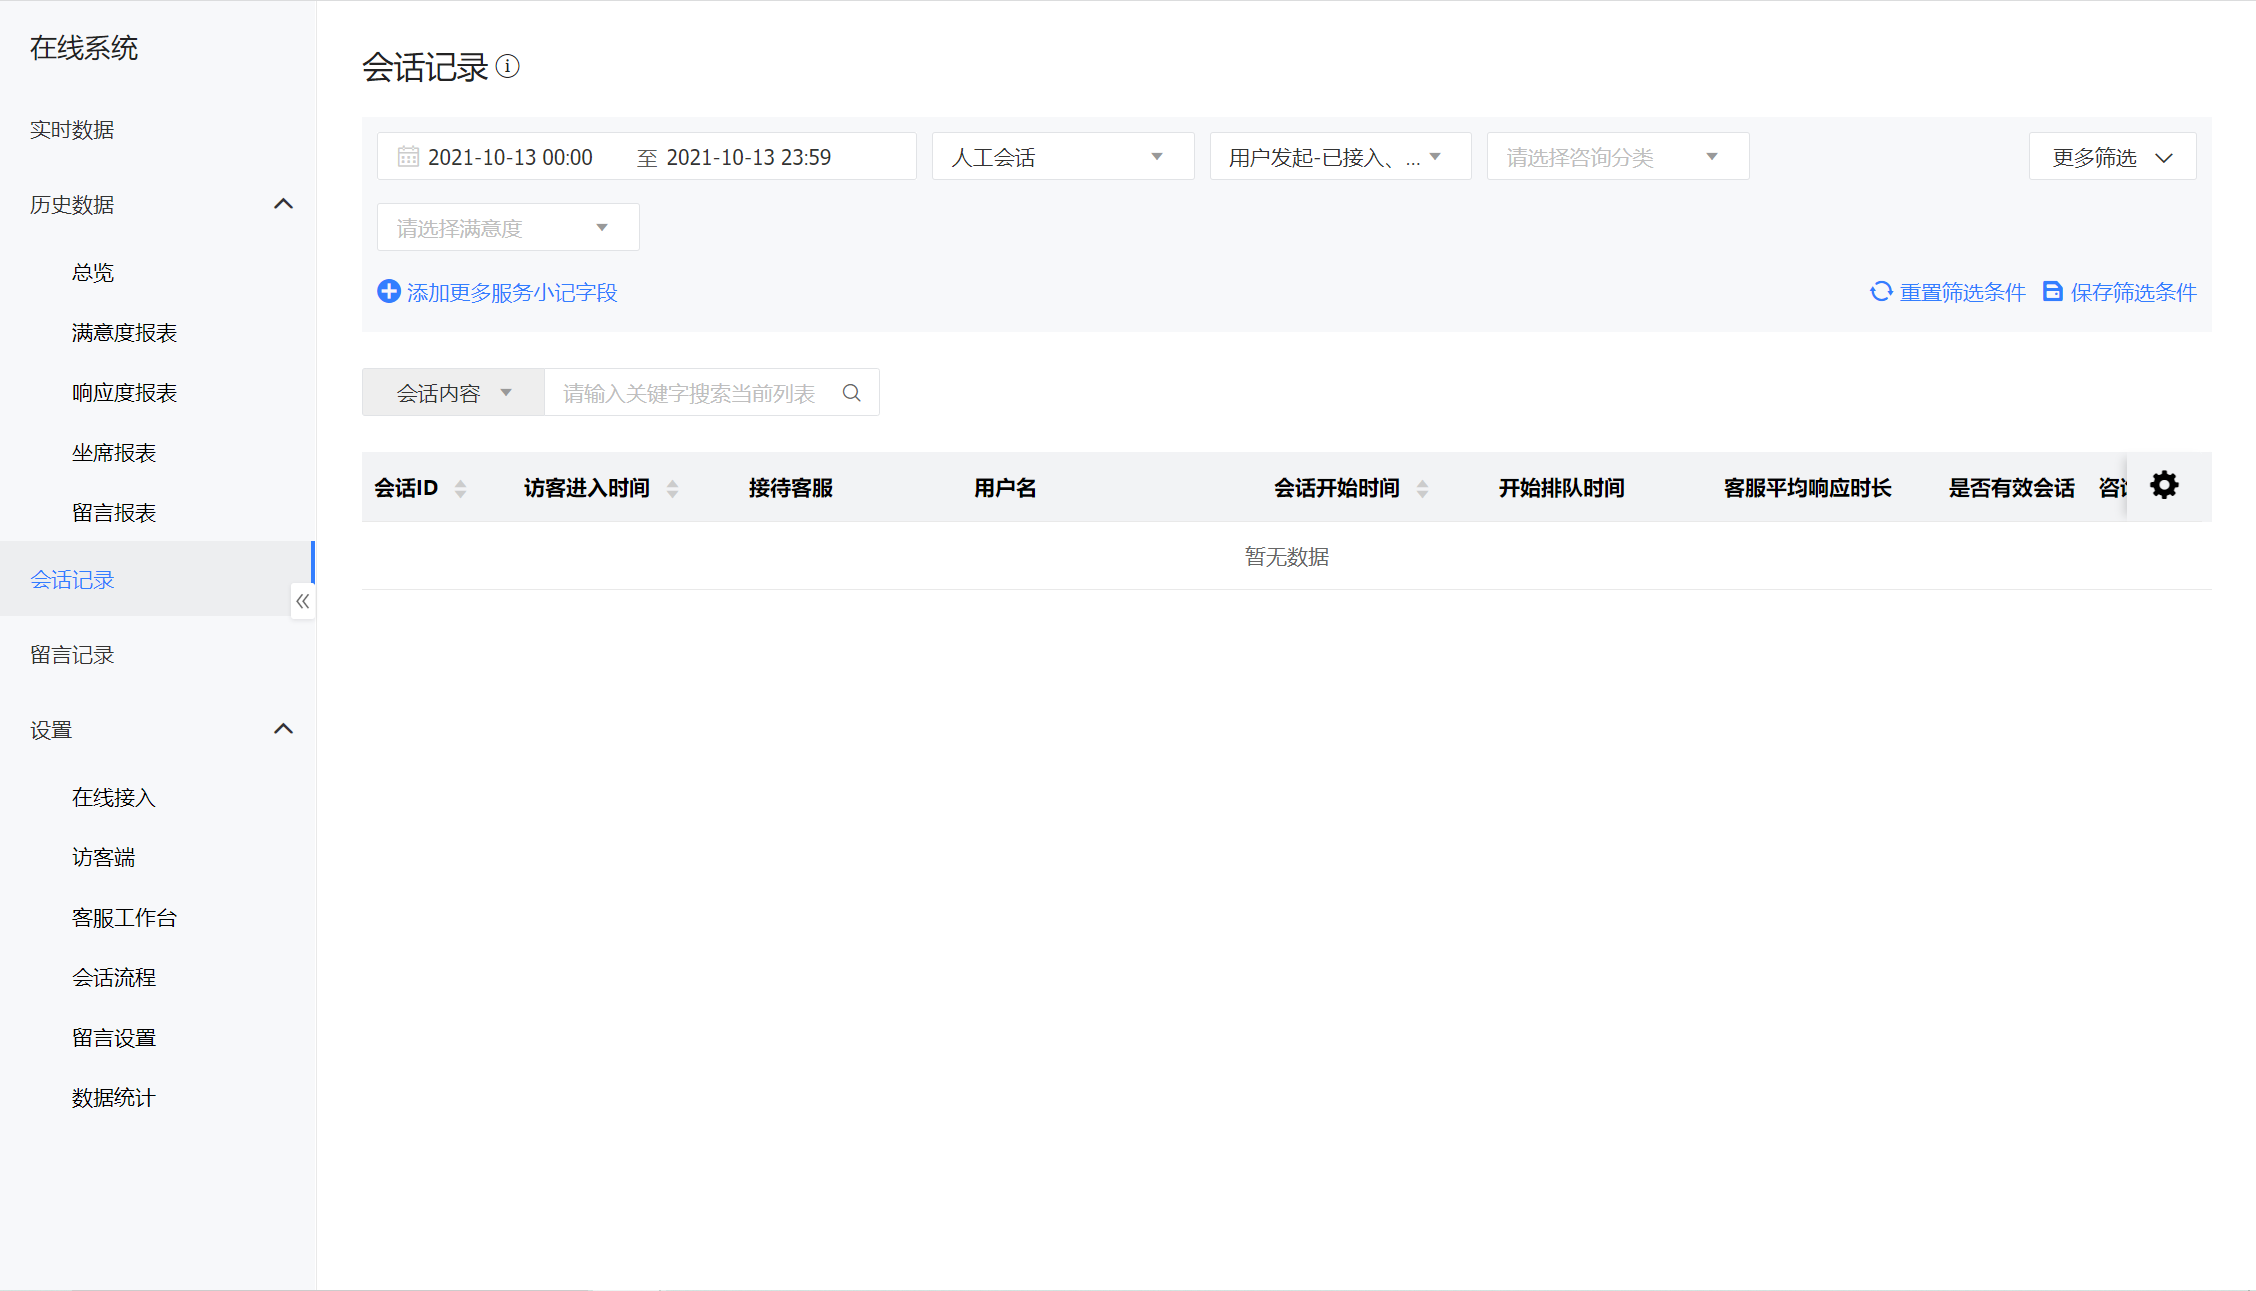The width and height of the screenshot is (2256, 1291).
Task: Click the save disk icon
Action: coord(2052,291)
